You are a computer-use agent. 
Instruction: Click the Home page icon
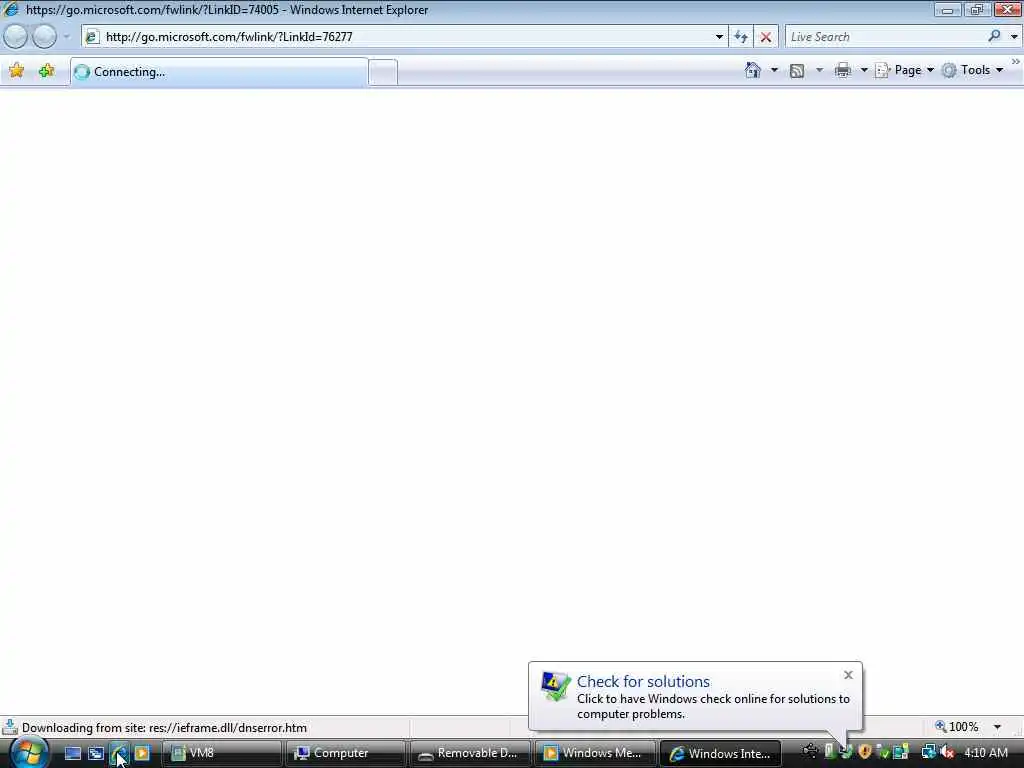[x=752, y=70]
